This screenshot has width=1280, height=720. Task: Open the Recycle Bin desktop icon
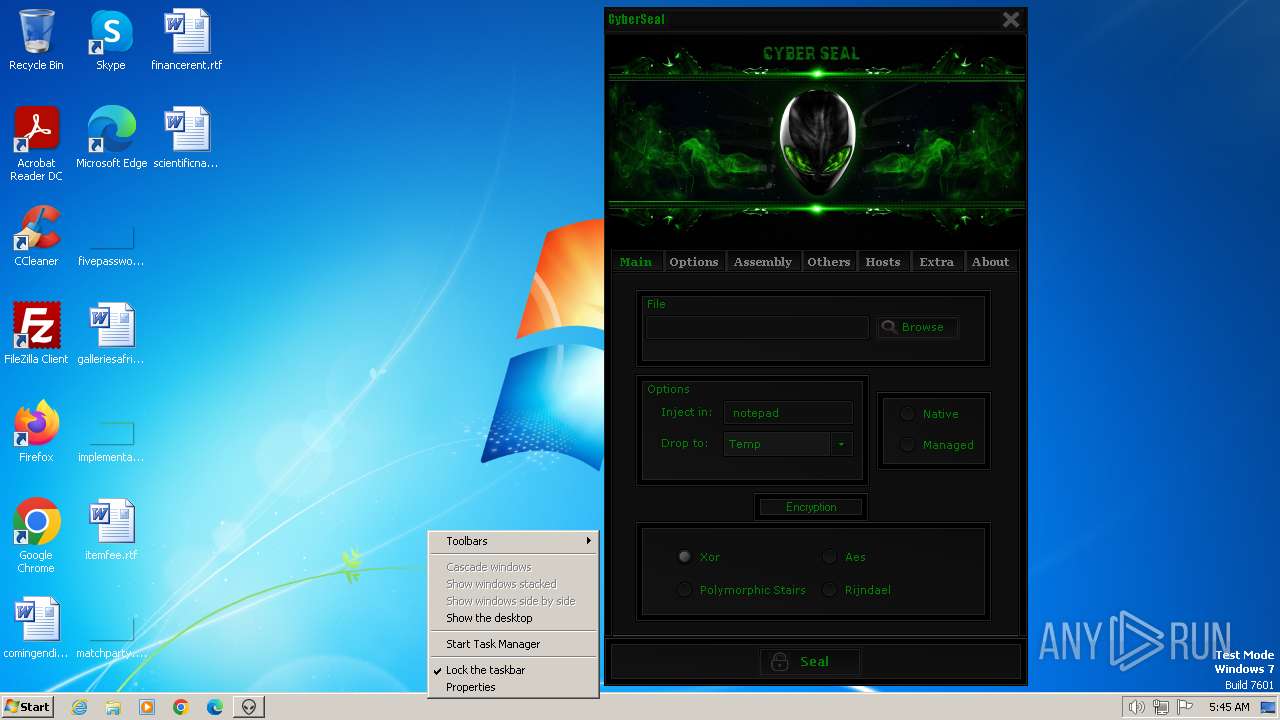point(36,41)
